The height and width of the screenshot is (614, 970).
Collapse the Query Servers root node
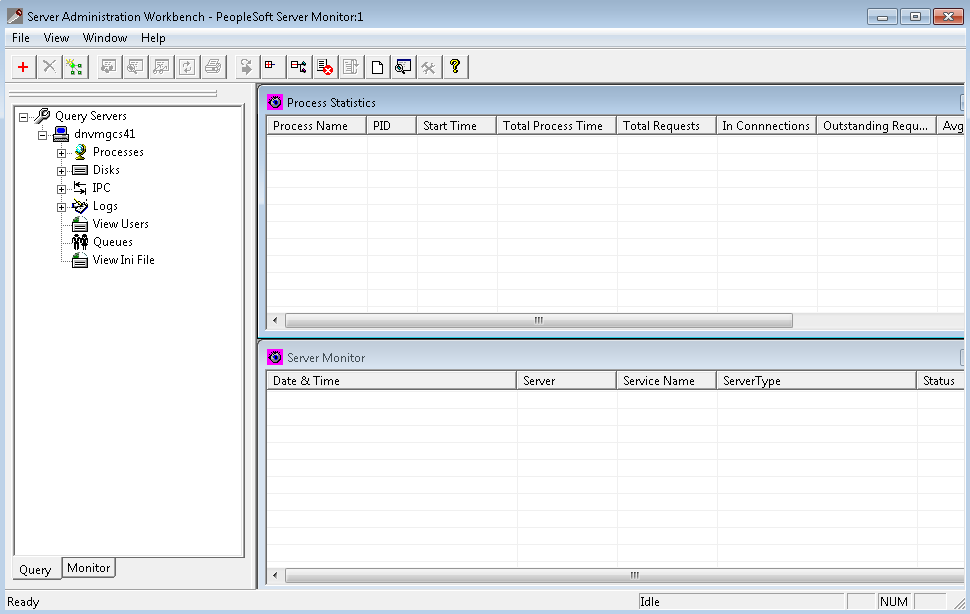click(x=24, y=117)
